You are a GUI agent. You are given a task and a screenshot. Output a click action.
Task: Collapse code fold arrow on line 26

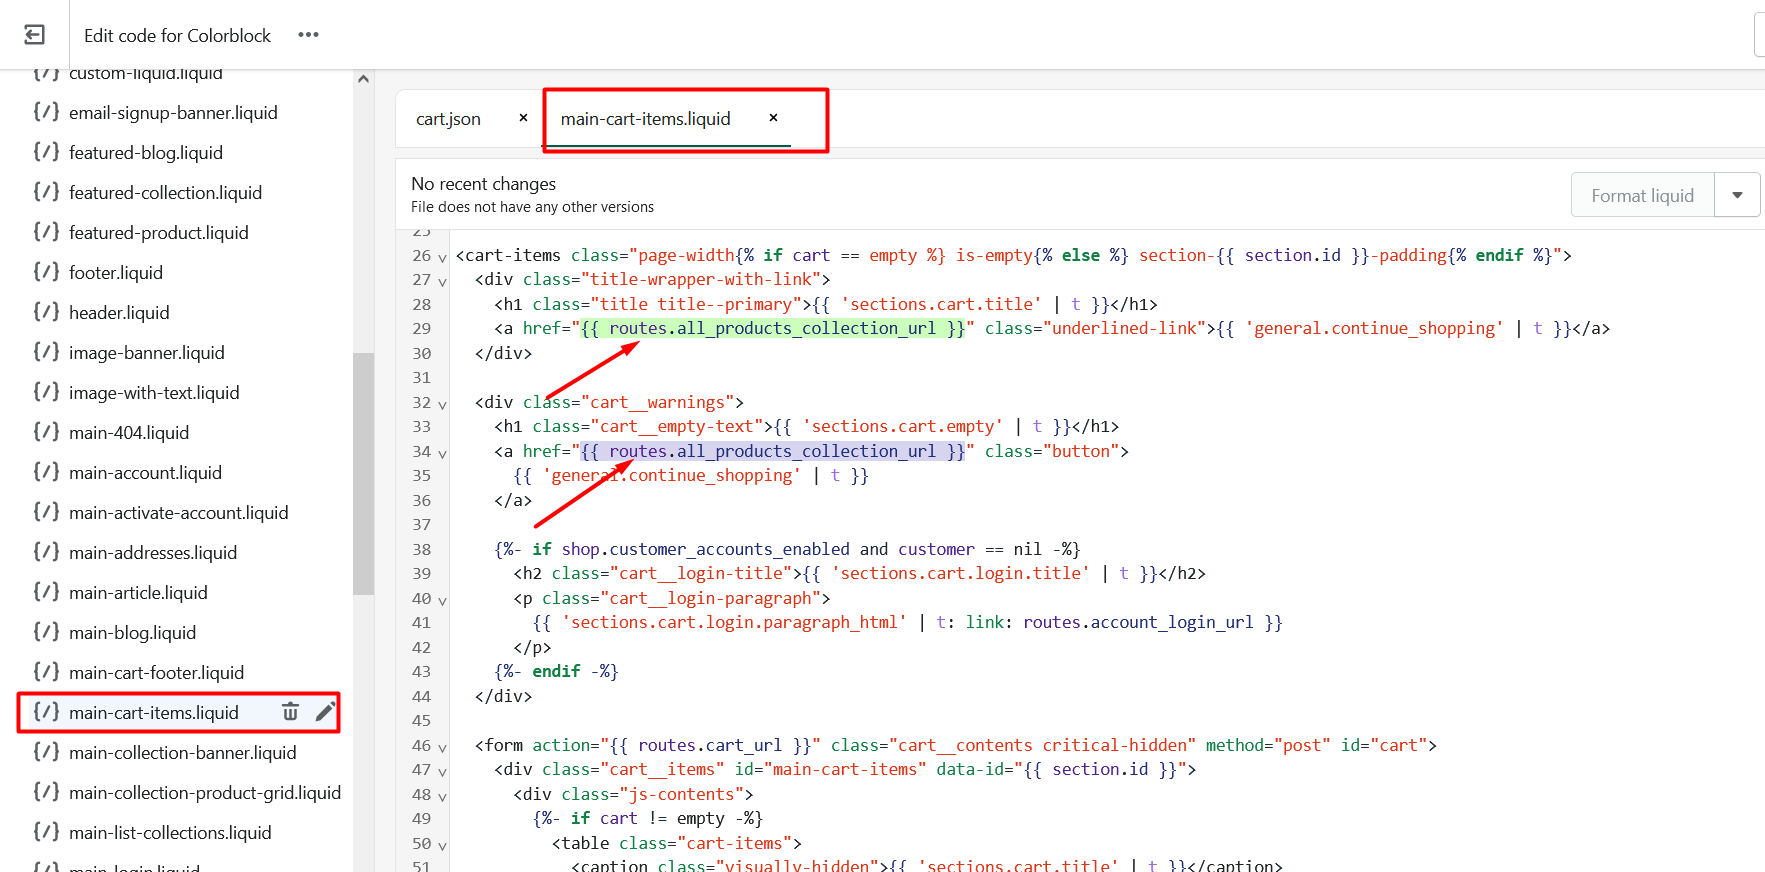[442, 257]
